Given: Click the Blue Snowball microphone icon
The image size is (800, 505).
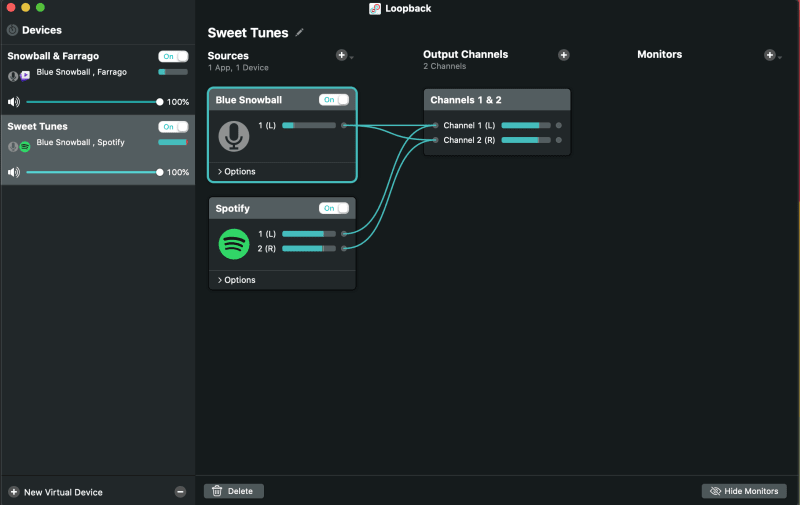Looking at the screenshot, I should tap(234, 136).
